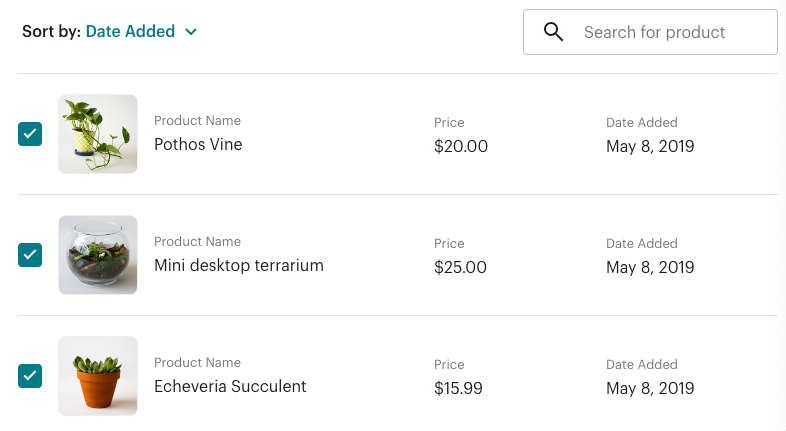786x431 pixels.
Task: Click the Echeveria Succulent product name
Action: 230,386
